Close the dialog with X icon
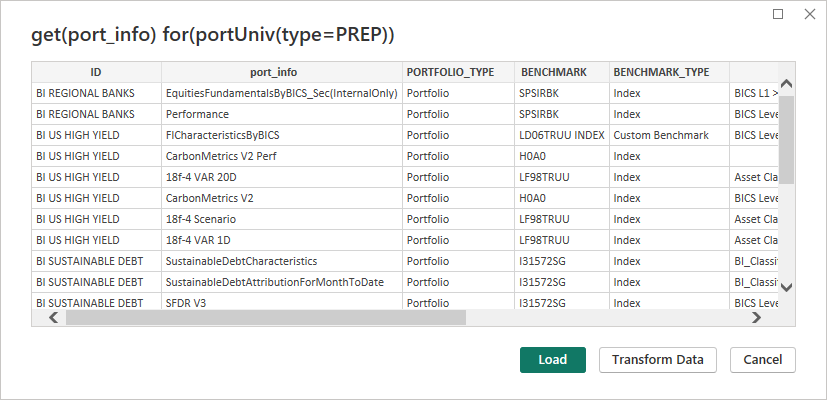827x400 pixels. pyautogui.click(x=810, y=14)
